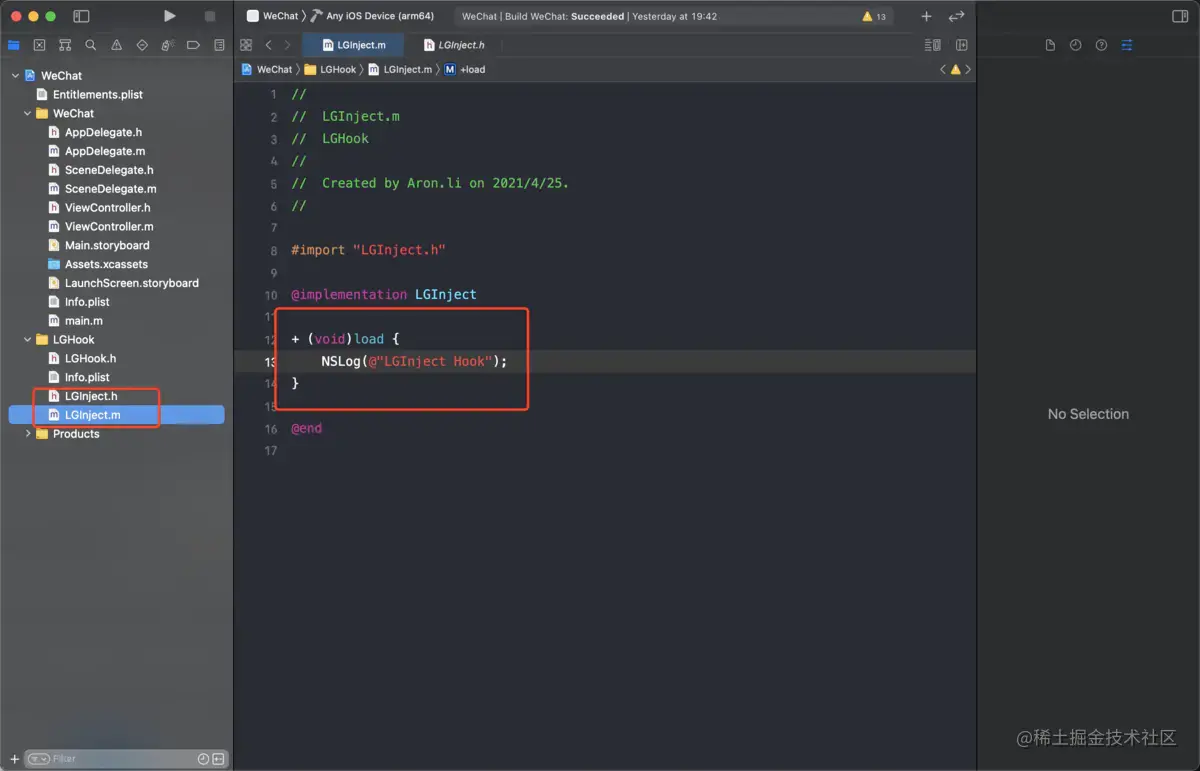
Task: Stop the running build
Action: coord(210,16)
